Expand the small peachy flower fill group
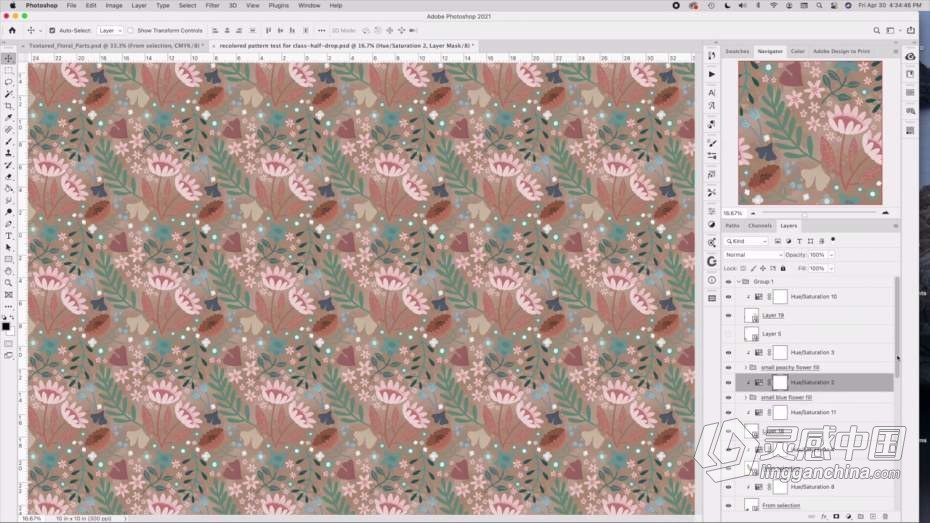930x523 pixels. point(746,368)
